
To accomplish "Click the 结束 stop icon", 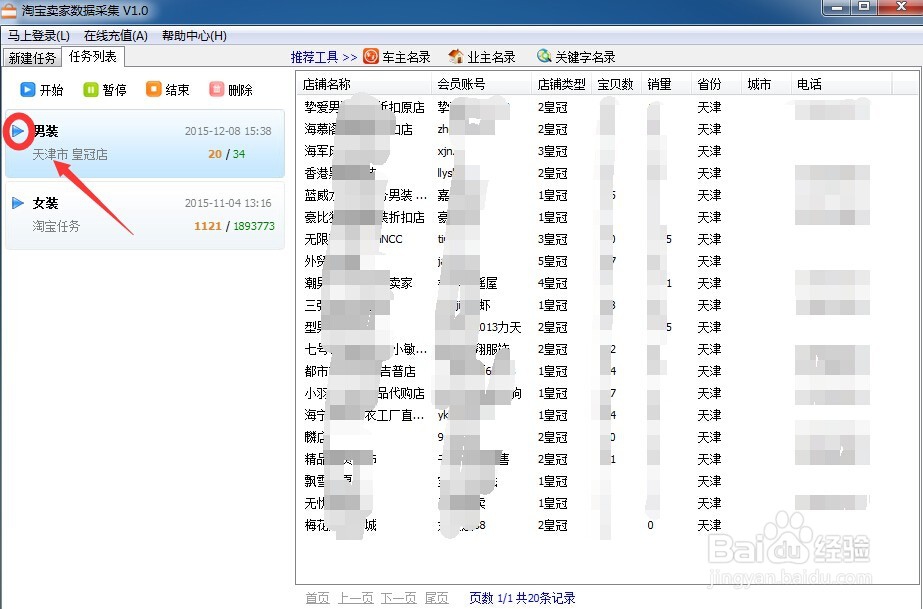I will point(154,89).
